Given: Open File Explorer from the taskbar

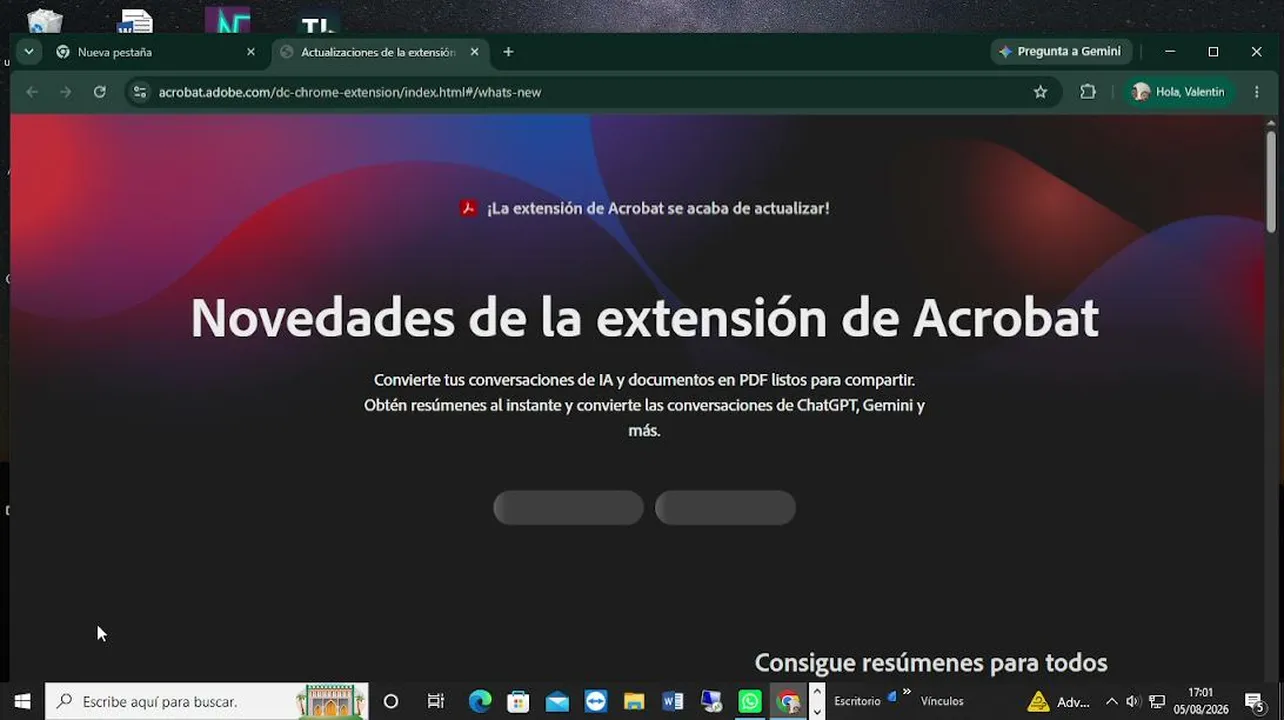Looking at the screenshot, I should click(x=634, y=701).
